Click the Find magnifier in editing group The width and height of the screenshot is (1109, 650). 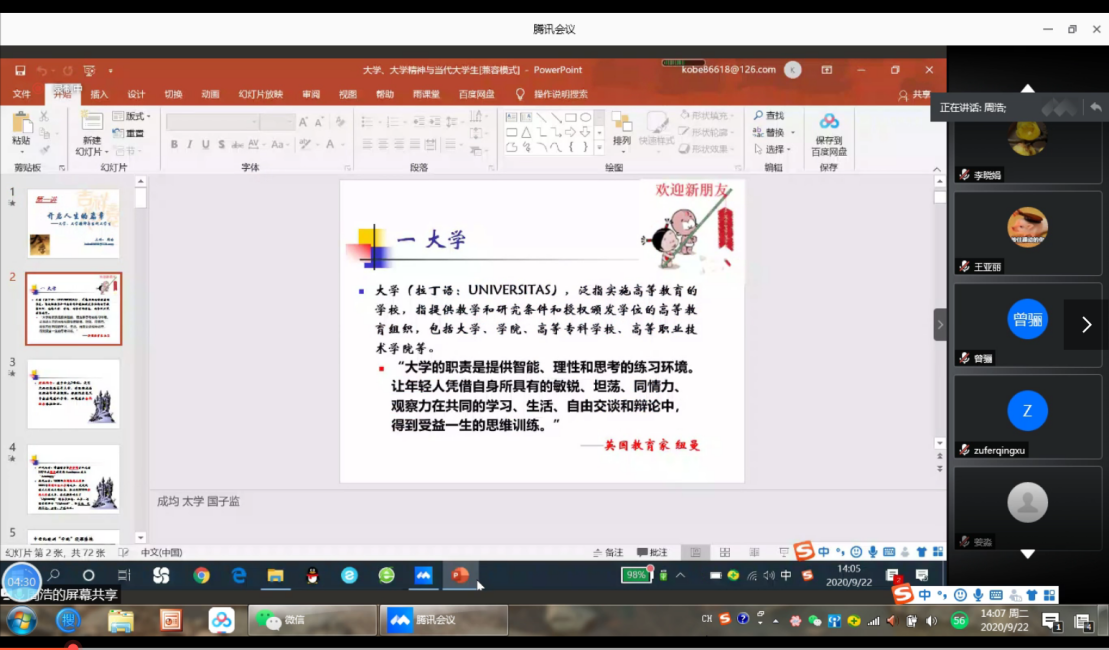(x=759, y=116)
